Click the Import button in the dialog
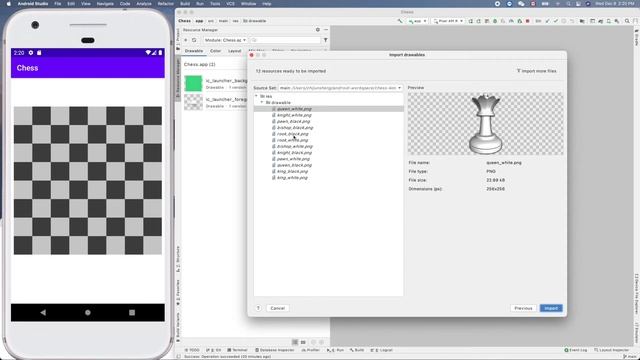The height and width of the screenshot is (360, 640). [551, 308]
